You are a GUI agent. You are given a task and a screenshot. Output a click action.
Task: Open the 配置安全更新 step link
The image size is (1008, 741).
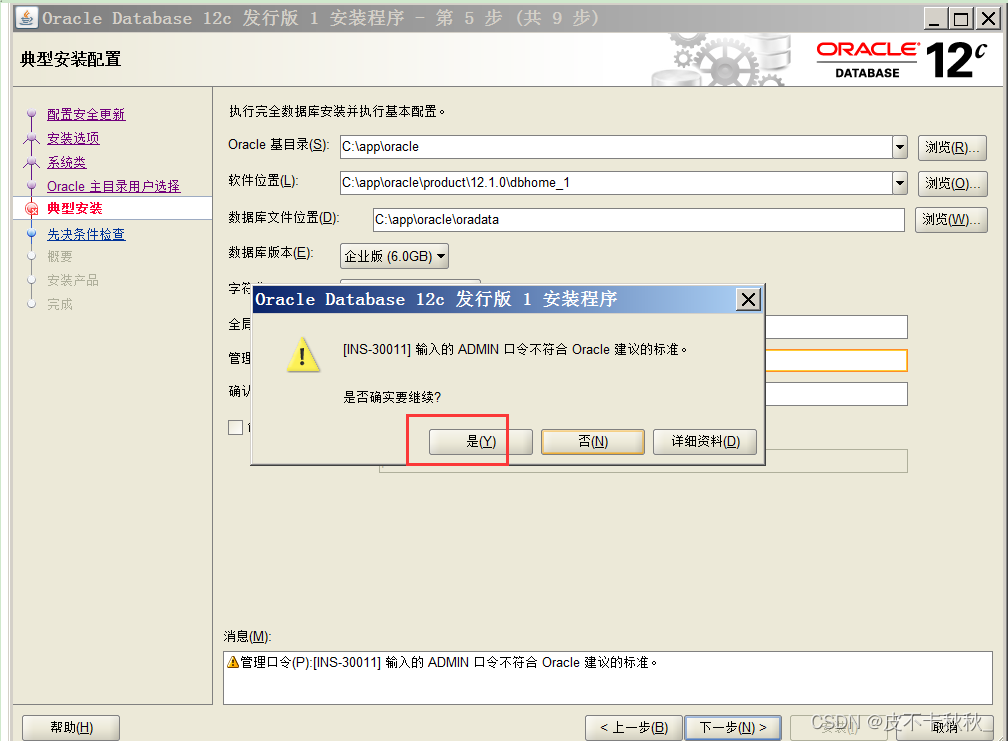coord(86,114)
